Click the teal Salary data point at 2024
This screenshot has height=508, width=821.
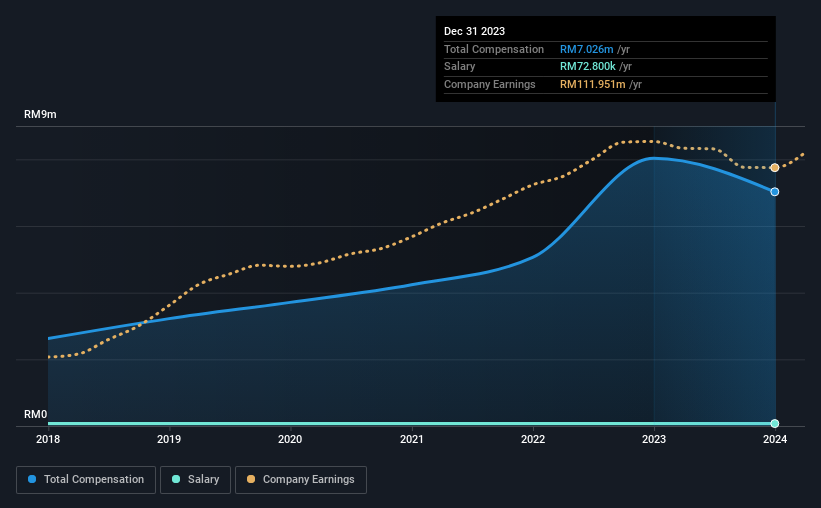pyautogui.click(x=774, y=423)
